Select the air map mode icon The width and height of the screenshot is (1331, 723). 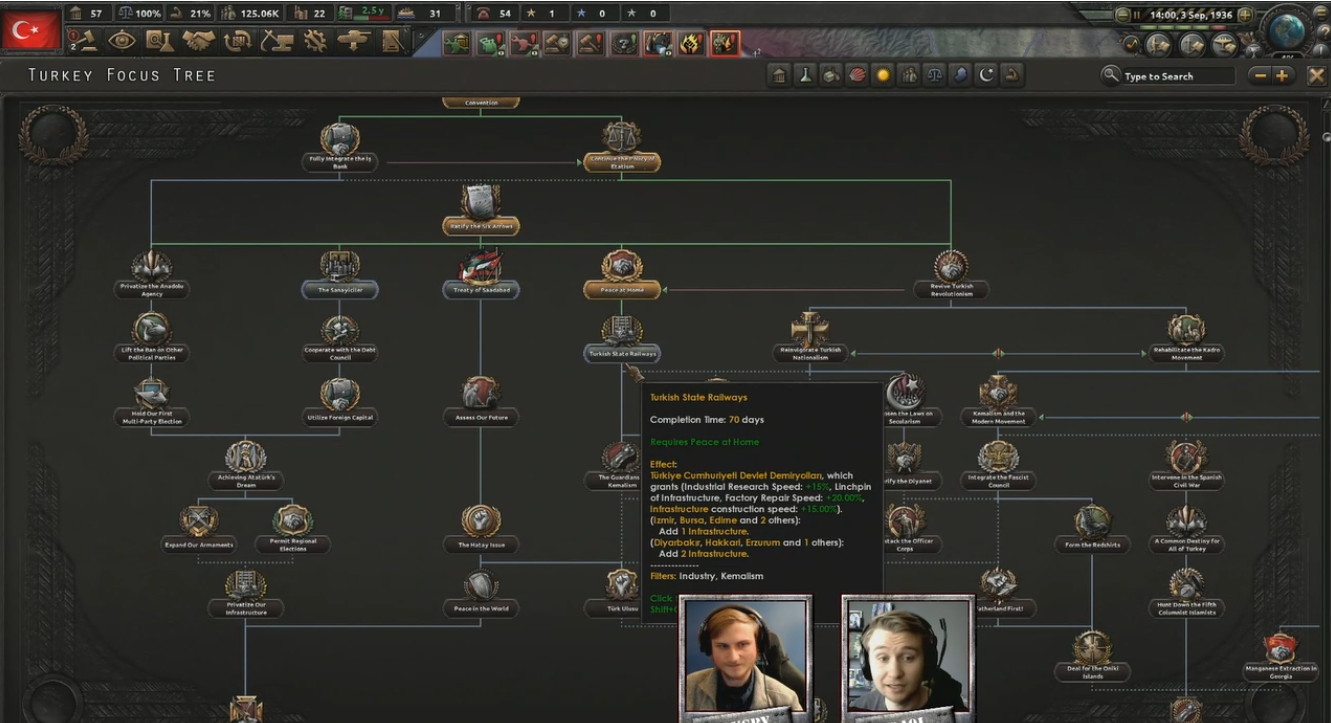(x=1225, y=44)
